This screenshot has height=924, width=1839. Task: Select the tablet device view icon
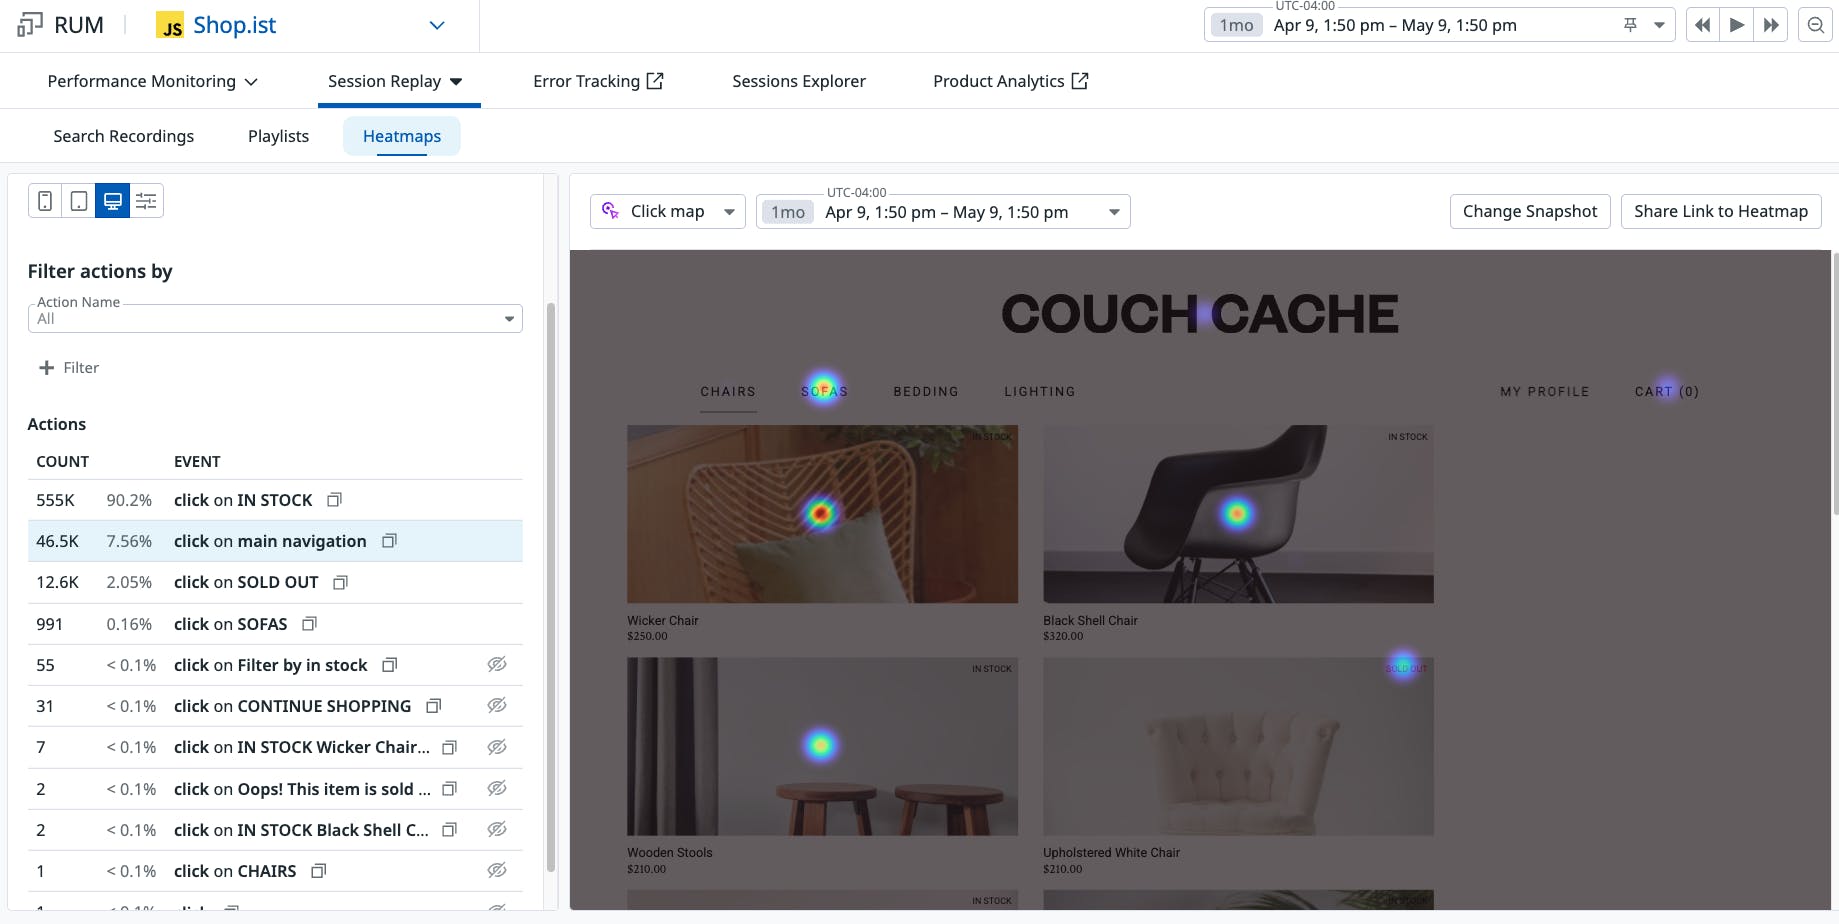click(x=79, y=201)
